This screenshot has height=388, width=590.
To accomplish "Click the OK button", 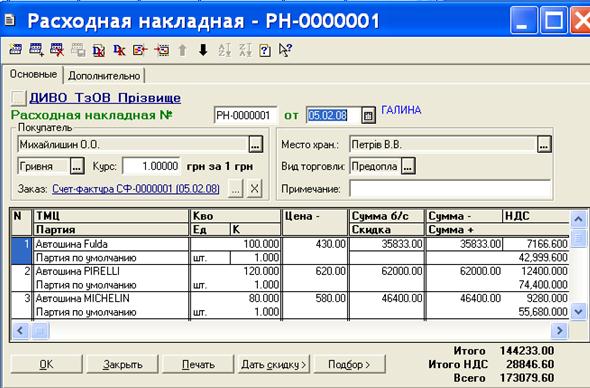I will click(47, 364).
